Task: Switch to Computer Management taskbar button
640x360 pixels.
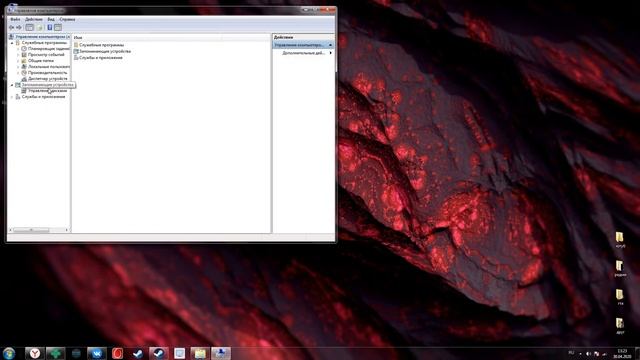Action: tap(221, 353)
